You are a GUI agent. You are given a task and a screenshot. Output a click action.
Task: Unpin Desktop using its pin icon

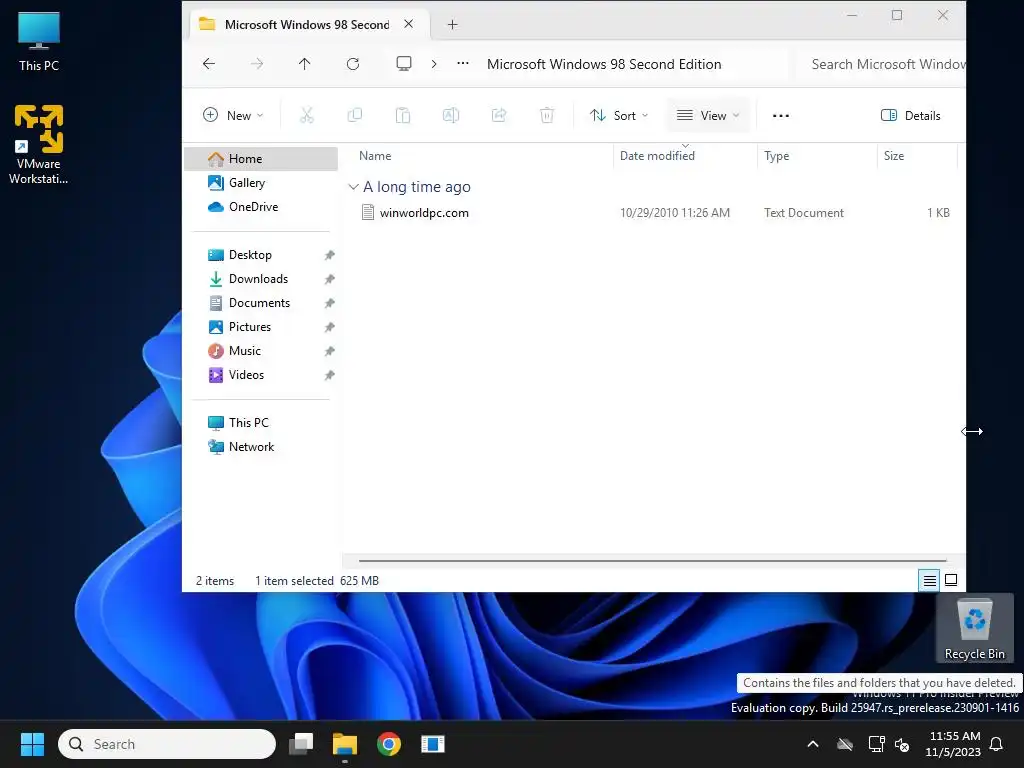coord(329,255)
